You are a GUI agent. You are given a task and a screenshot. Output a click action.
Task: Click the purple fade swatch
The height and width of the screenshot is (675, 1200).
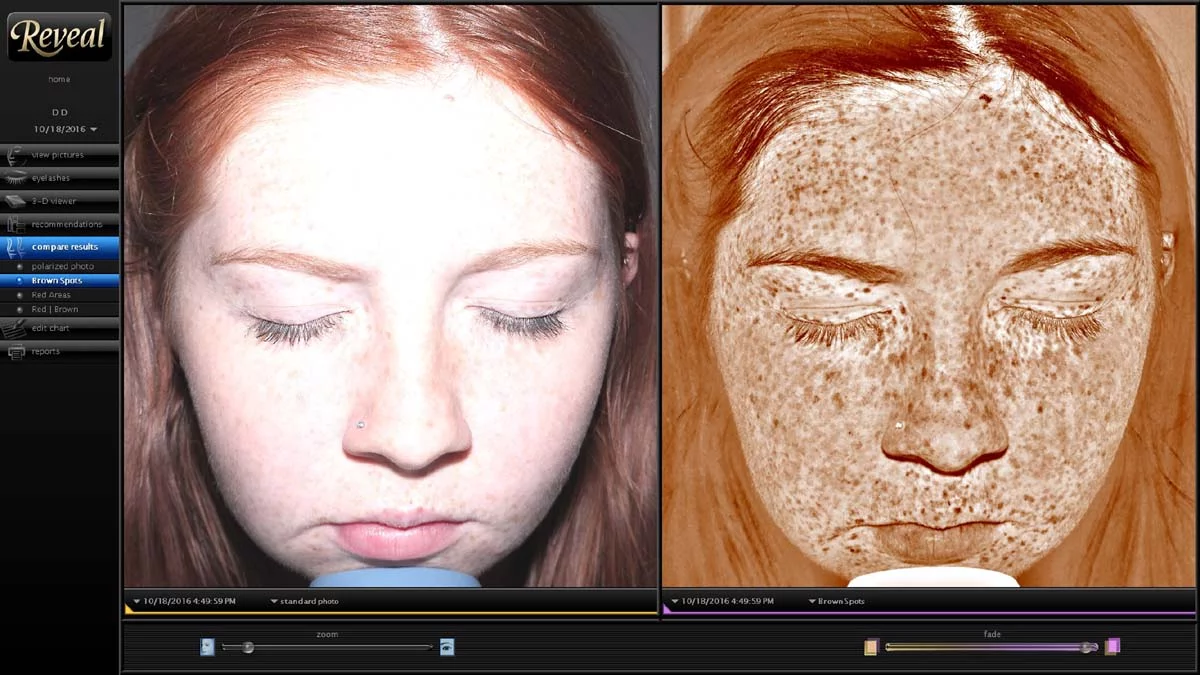pos(1113,647)
